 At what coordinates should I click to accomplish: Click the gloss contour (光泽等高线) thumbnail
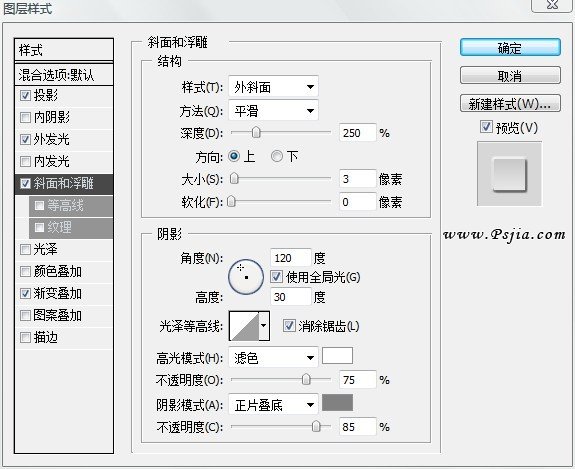coord(244,326)
